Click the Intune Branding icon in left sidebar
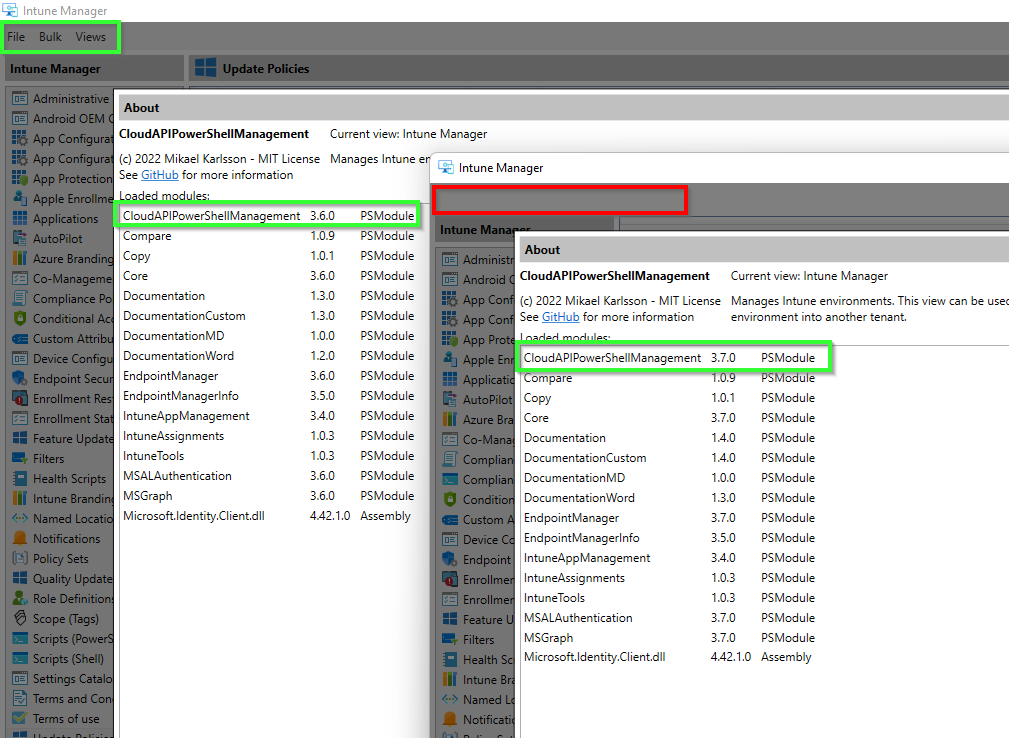The height and width of the screenshot is (738, 1009). click(20, 498)
